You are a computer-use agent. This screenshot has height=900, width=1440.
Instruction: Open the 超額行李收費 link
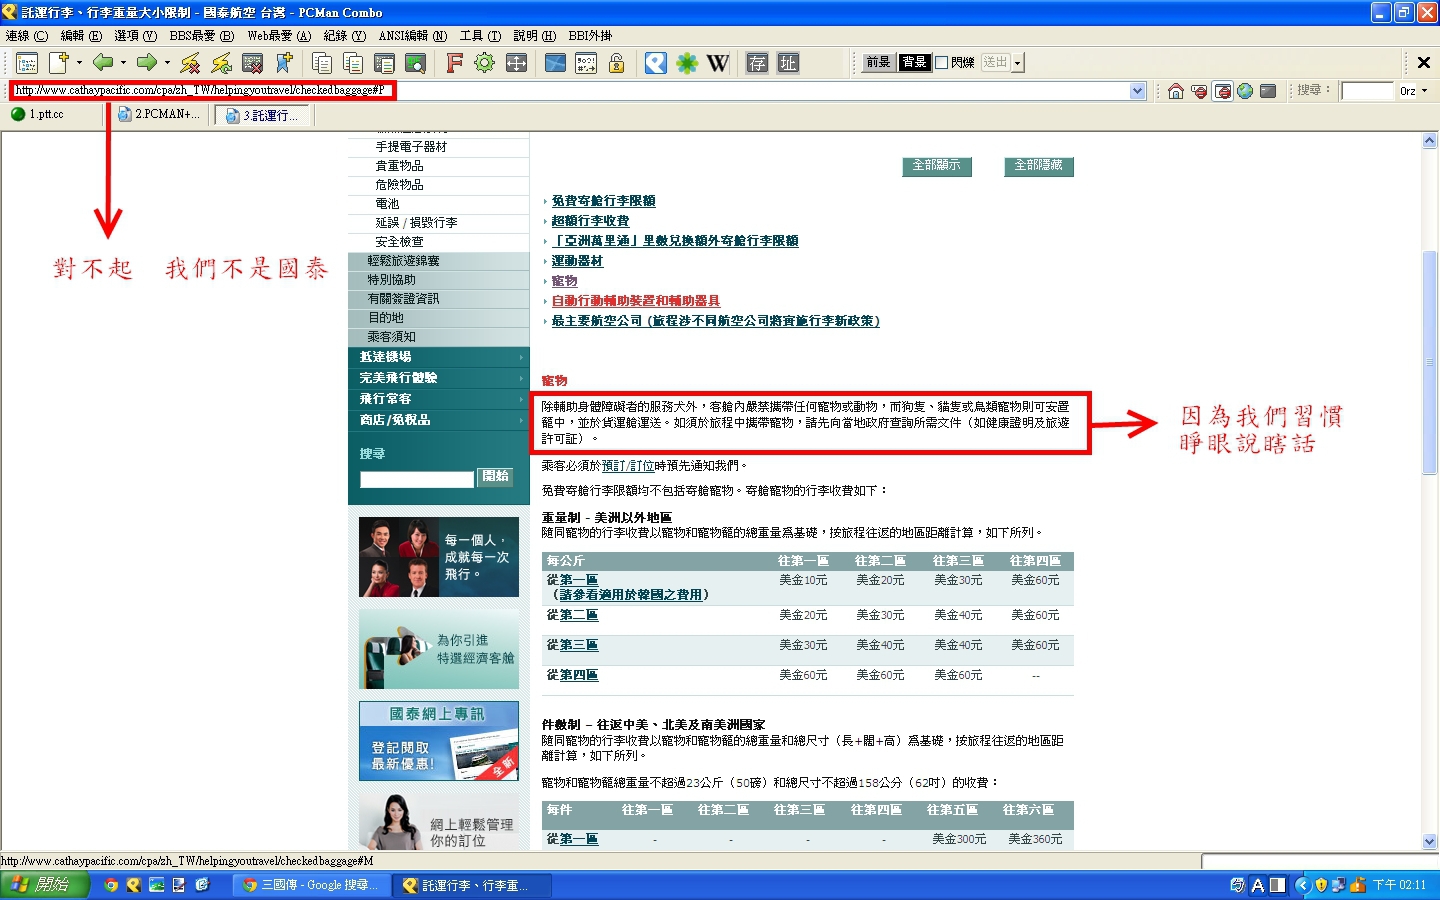[591, 221]
